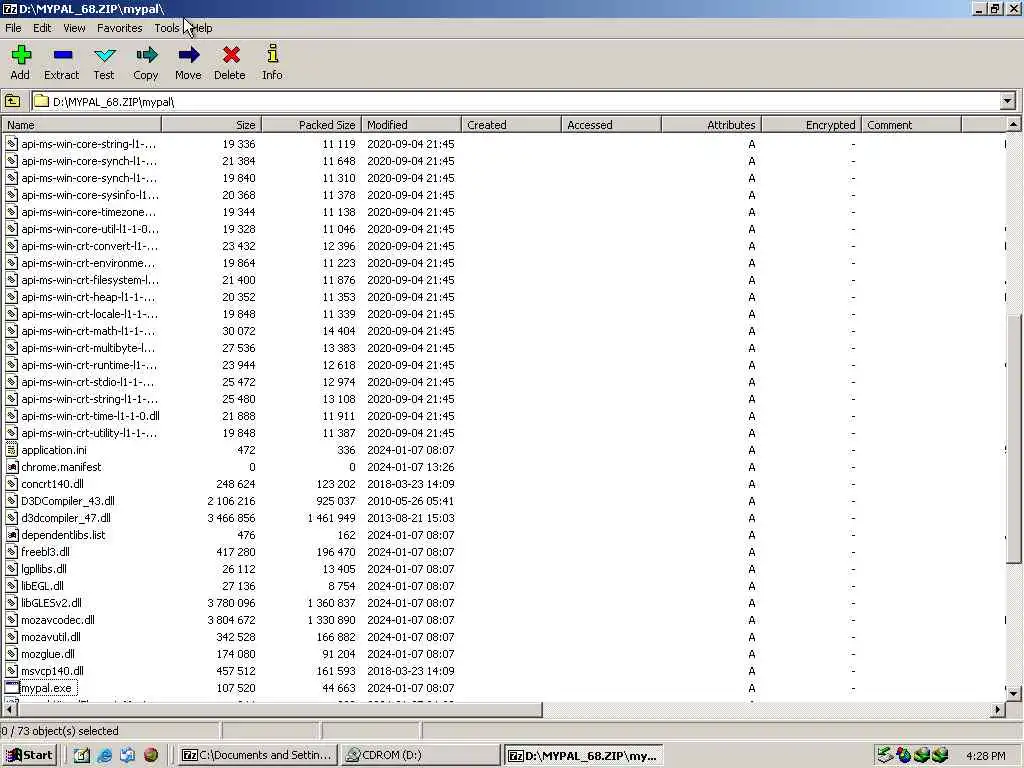Open the Info toolbar icon
Viewport: 1024px width, 768px height.
[272, 54]
